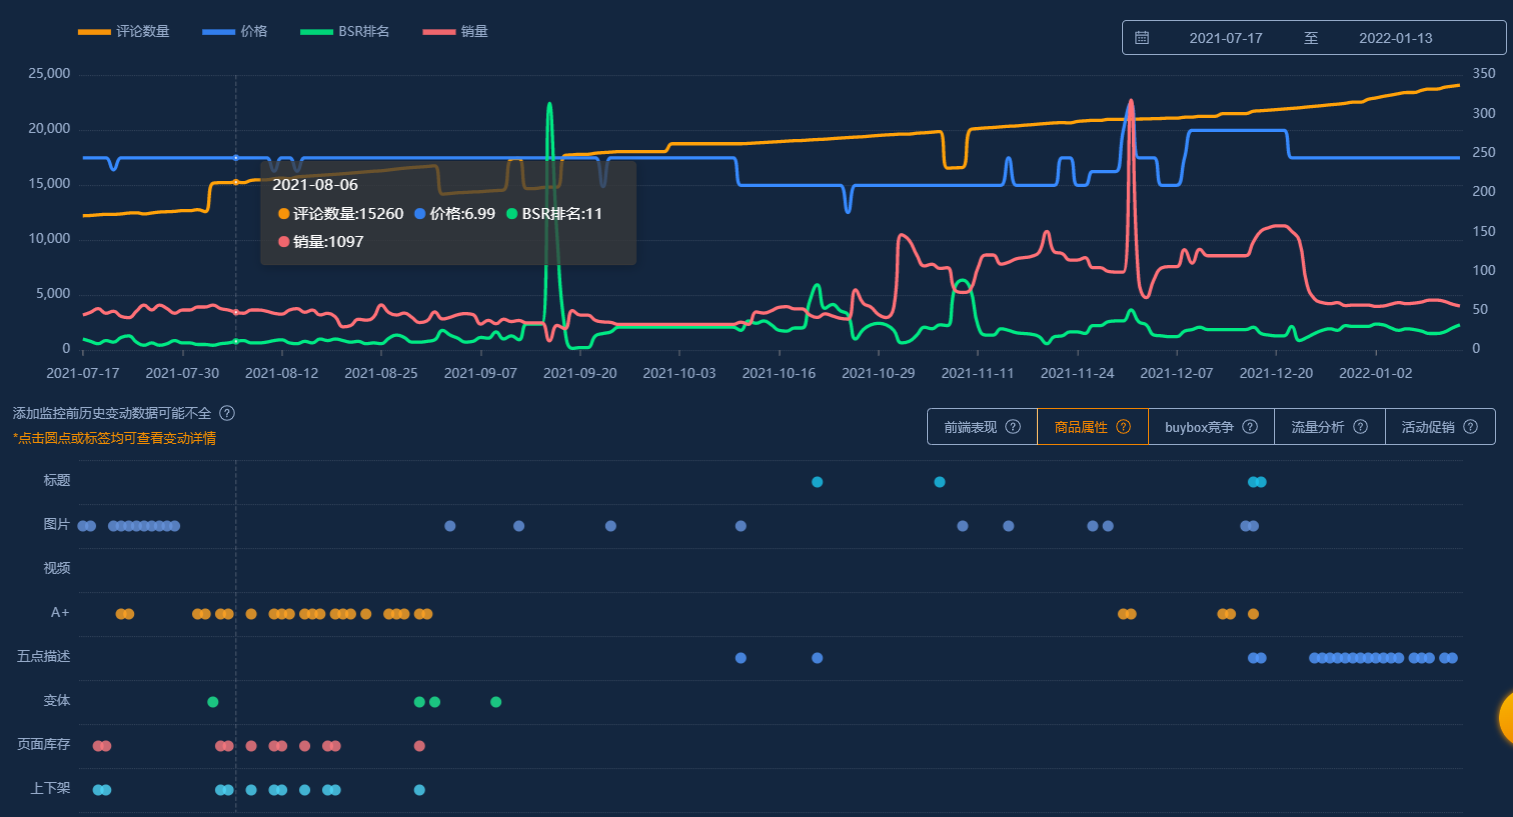Toggle the 价格 legend series
The image size is (1513, 817).
235,32
